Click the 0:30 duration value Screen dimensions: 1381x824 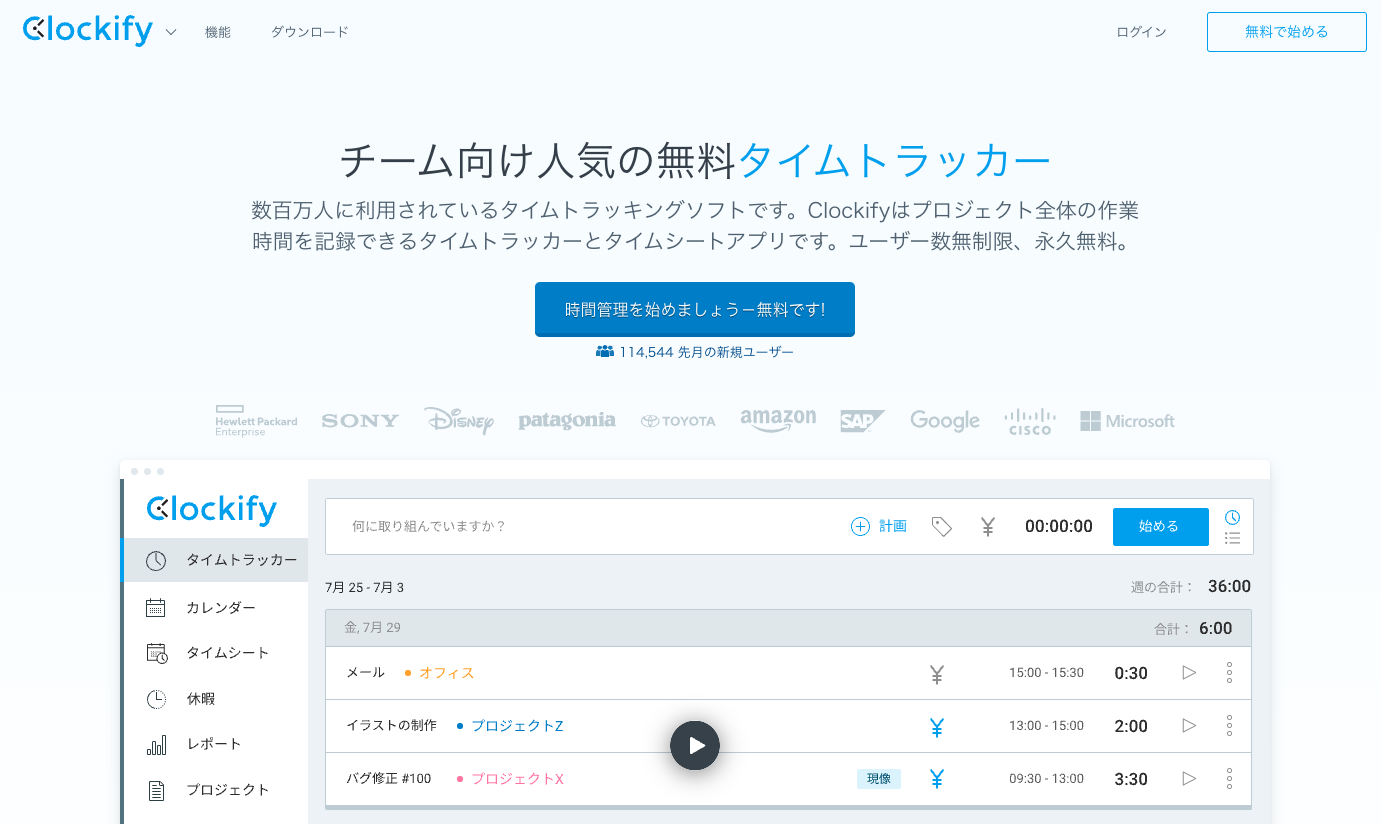[1131, 674]
